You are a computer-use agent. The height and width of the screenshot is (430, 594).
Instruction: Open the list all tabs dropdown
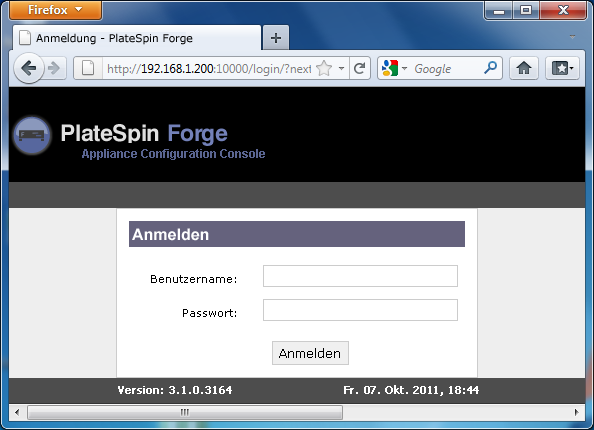[572, 37]
